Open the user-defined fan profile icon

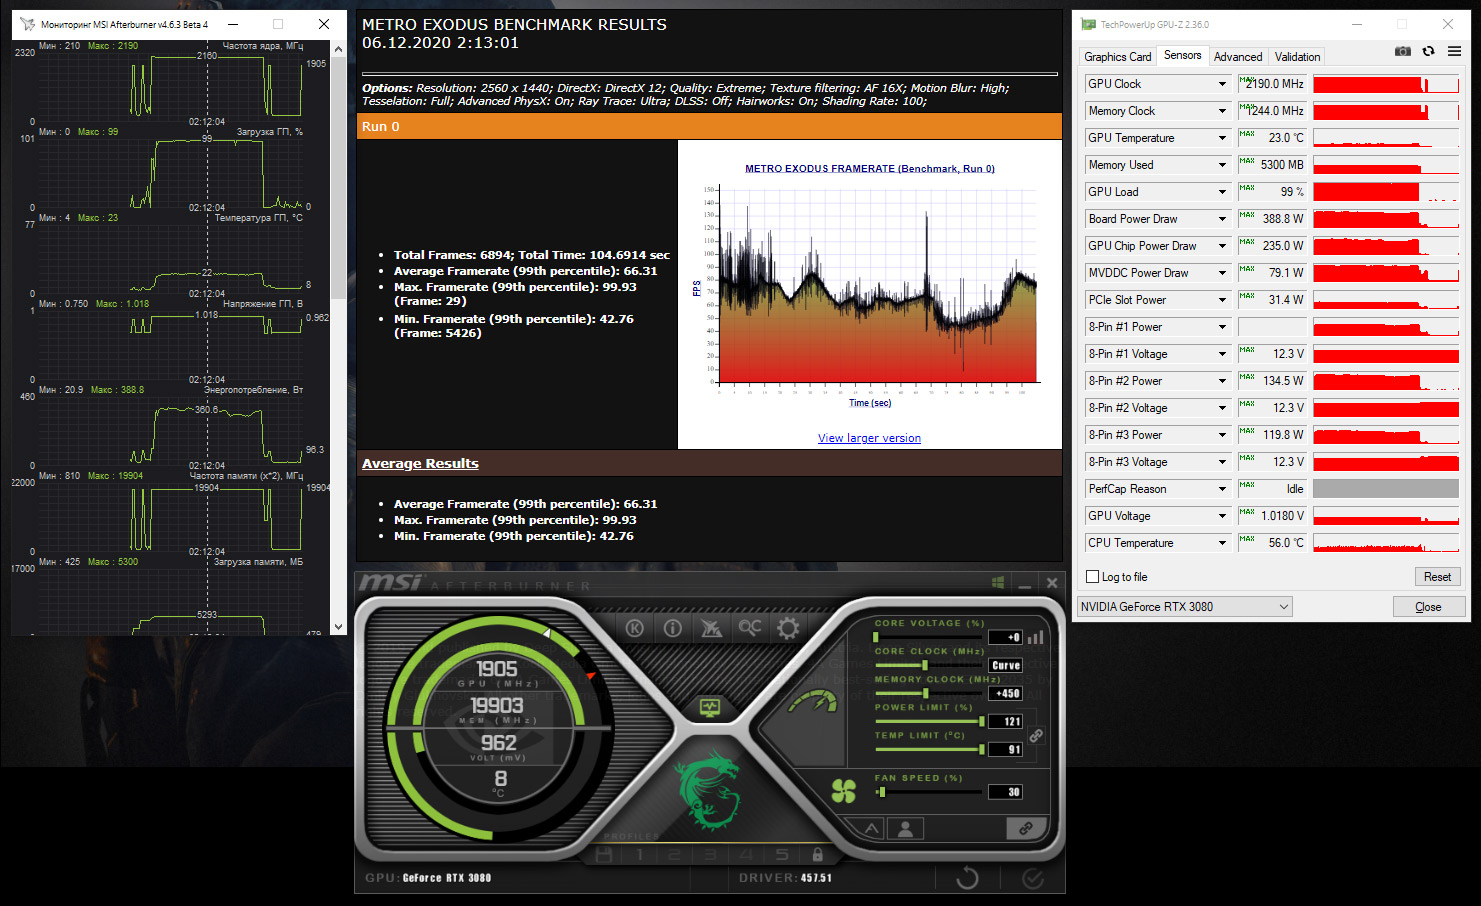(x=905, y=828)
